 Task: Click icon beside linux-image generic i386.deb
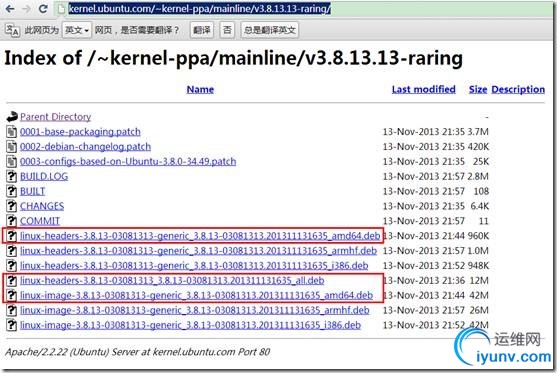pos(12,325)
